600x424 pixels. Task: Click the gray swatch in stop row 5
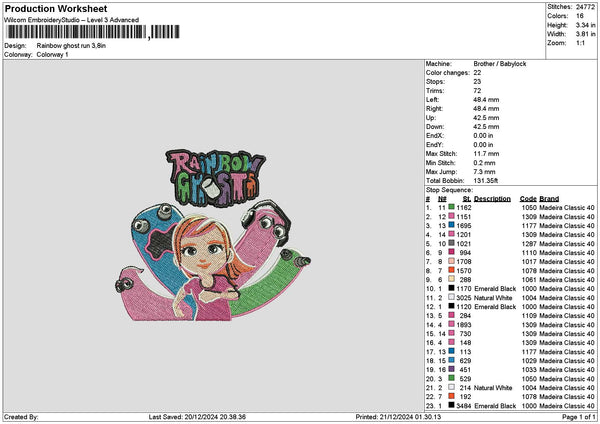pyautogui.click(x=452, y=243)
